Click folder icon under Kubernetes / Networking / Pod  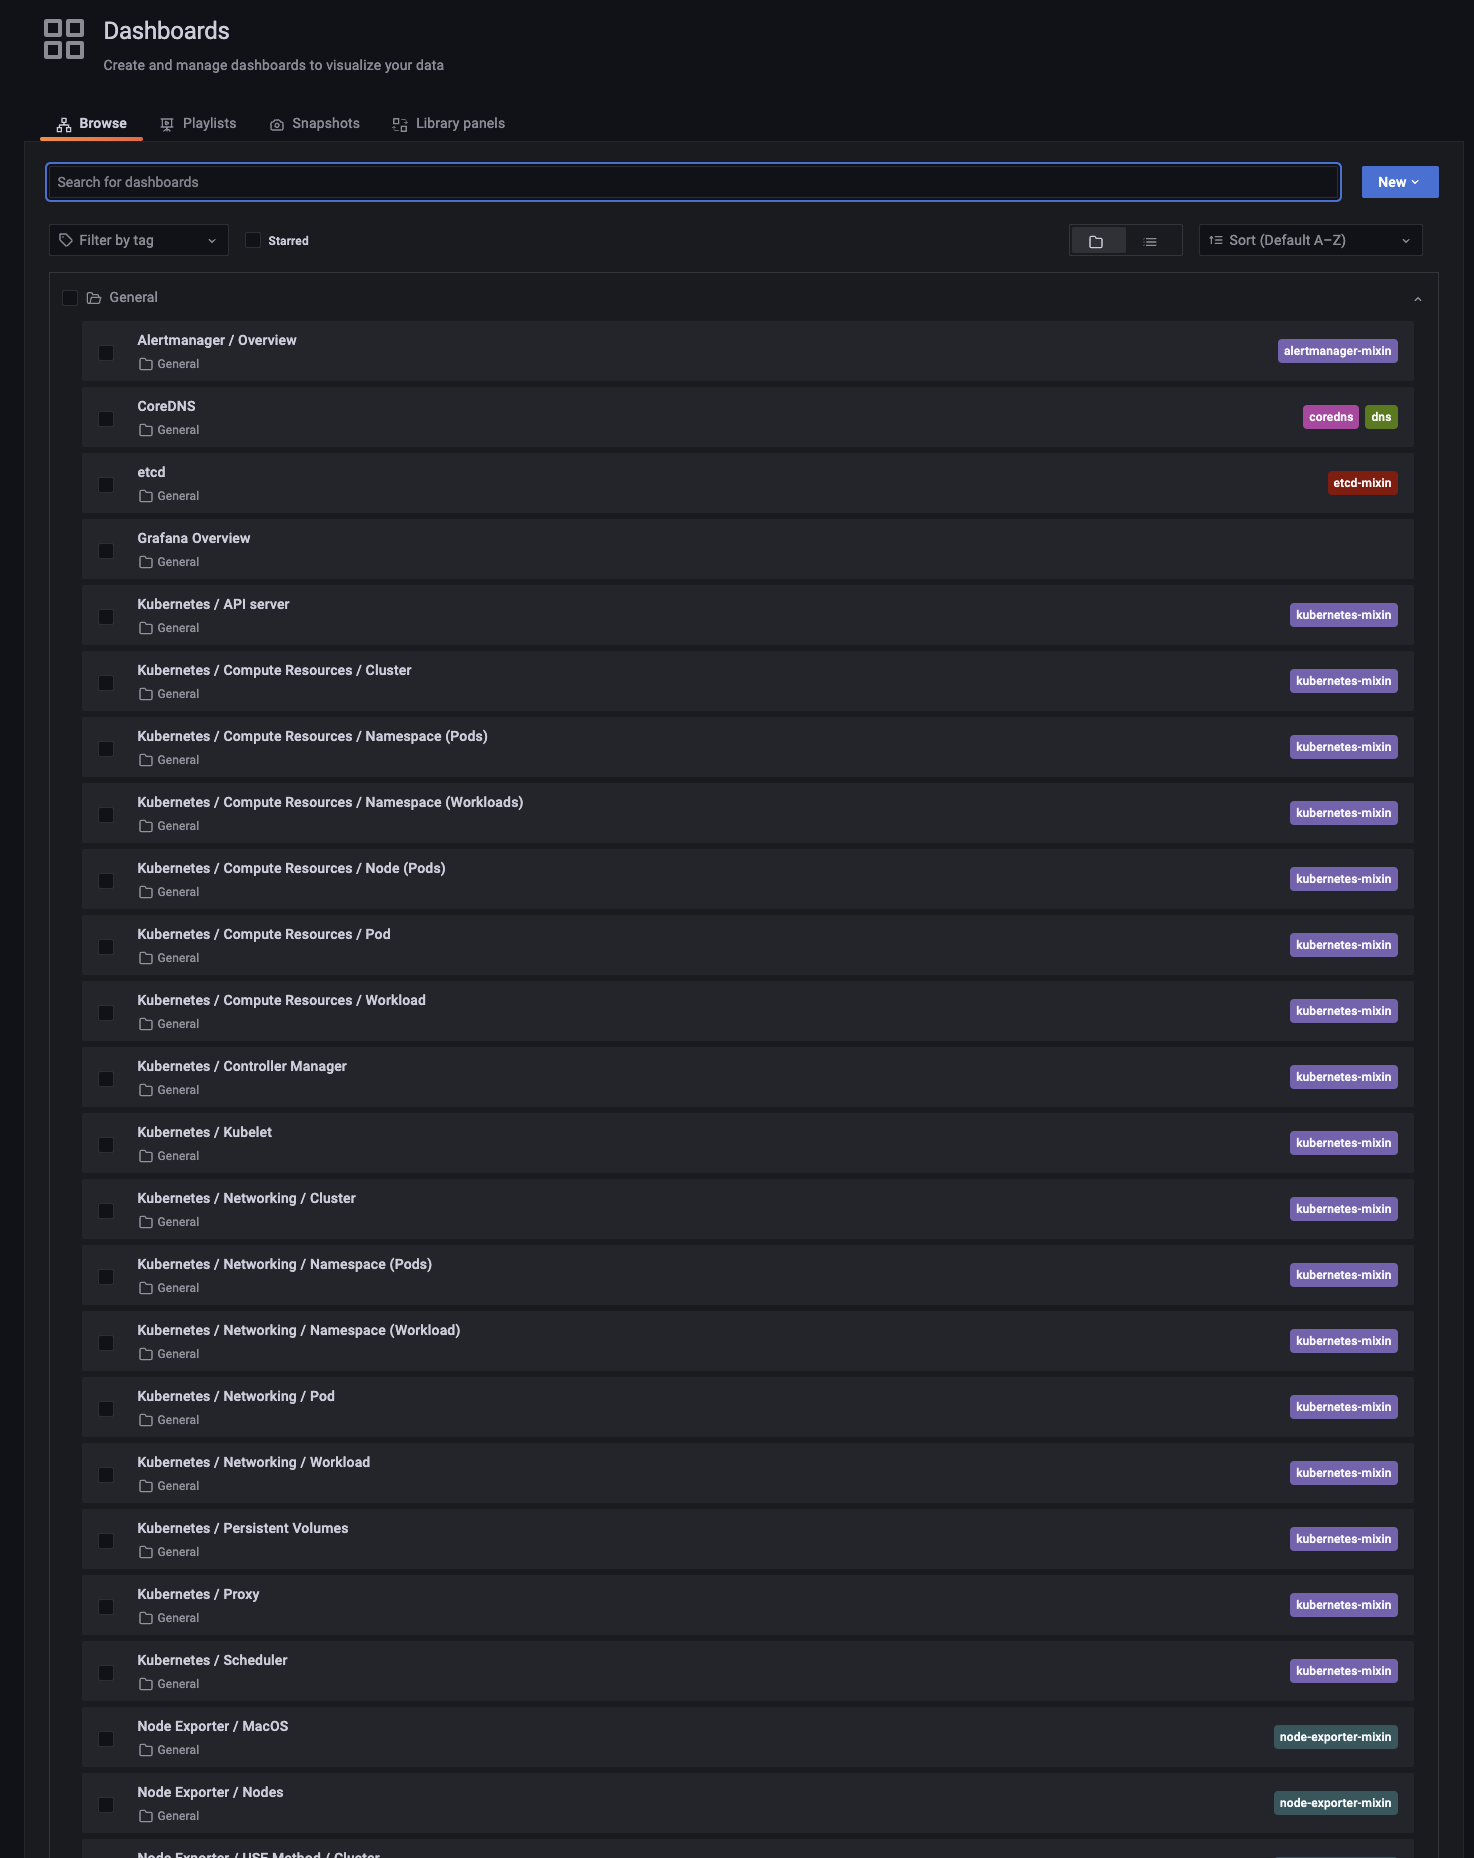[x=146, y=1420]
